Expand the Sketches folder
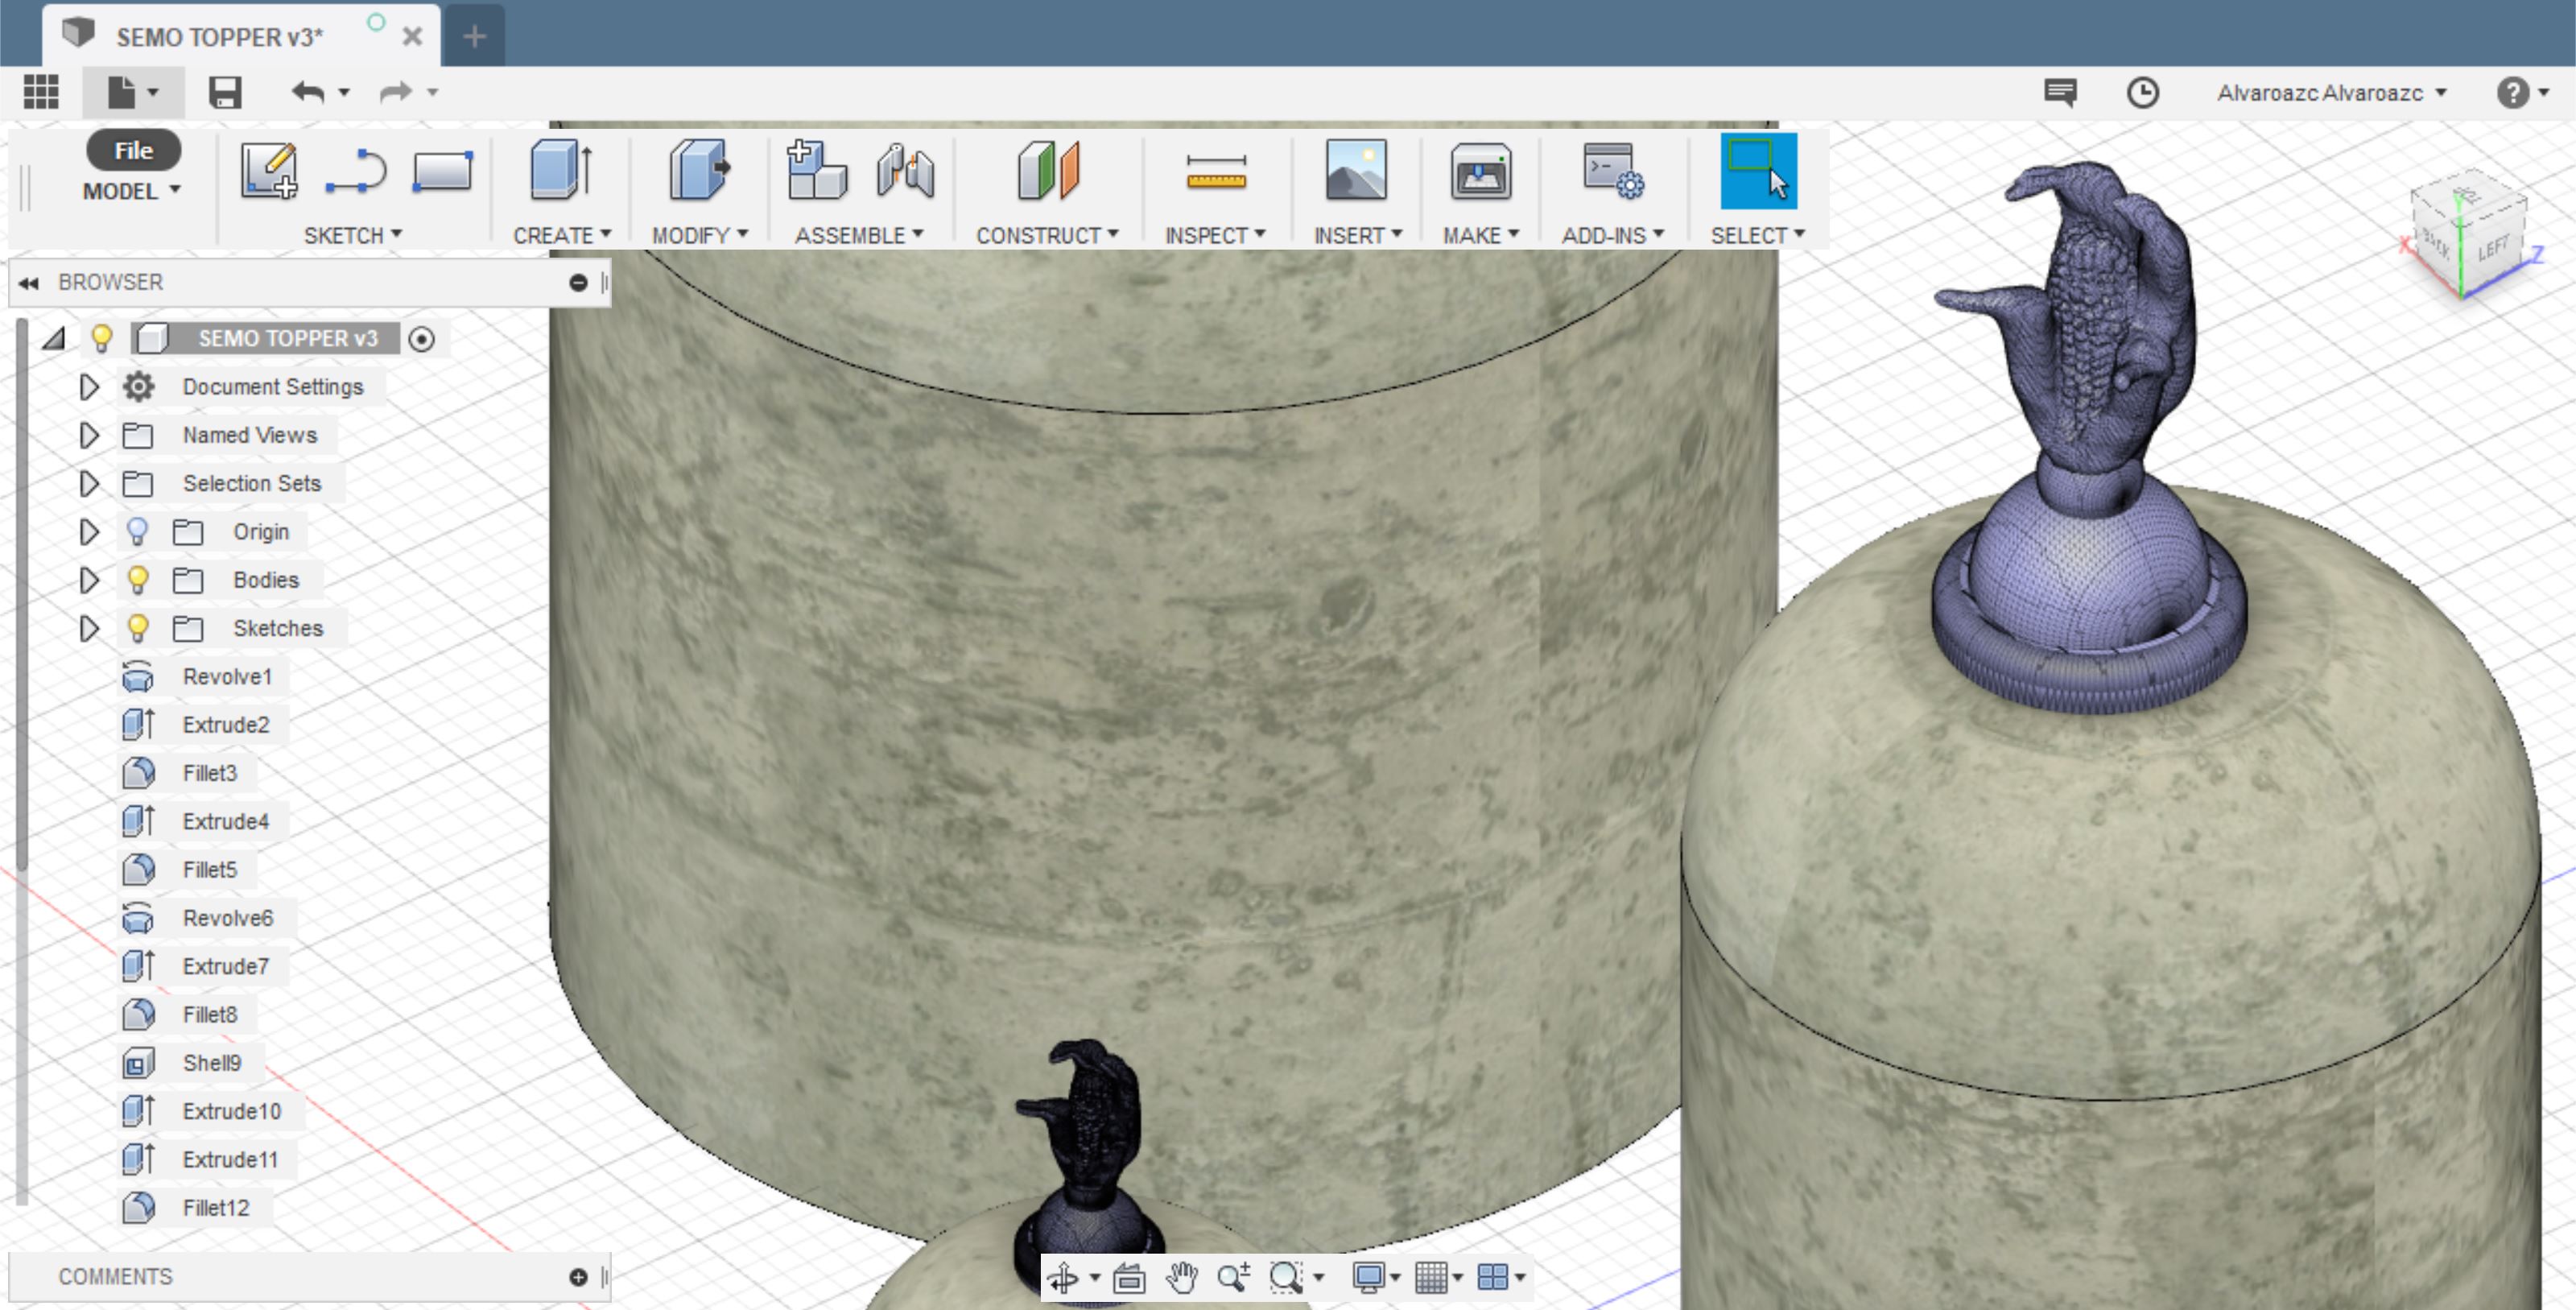Viewport: 2576px width, 1310px height. pos(89,628)
